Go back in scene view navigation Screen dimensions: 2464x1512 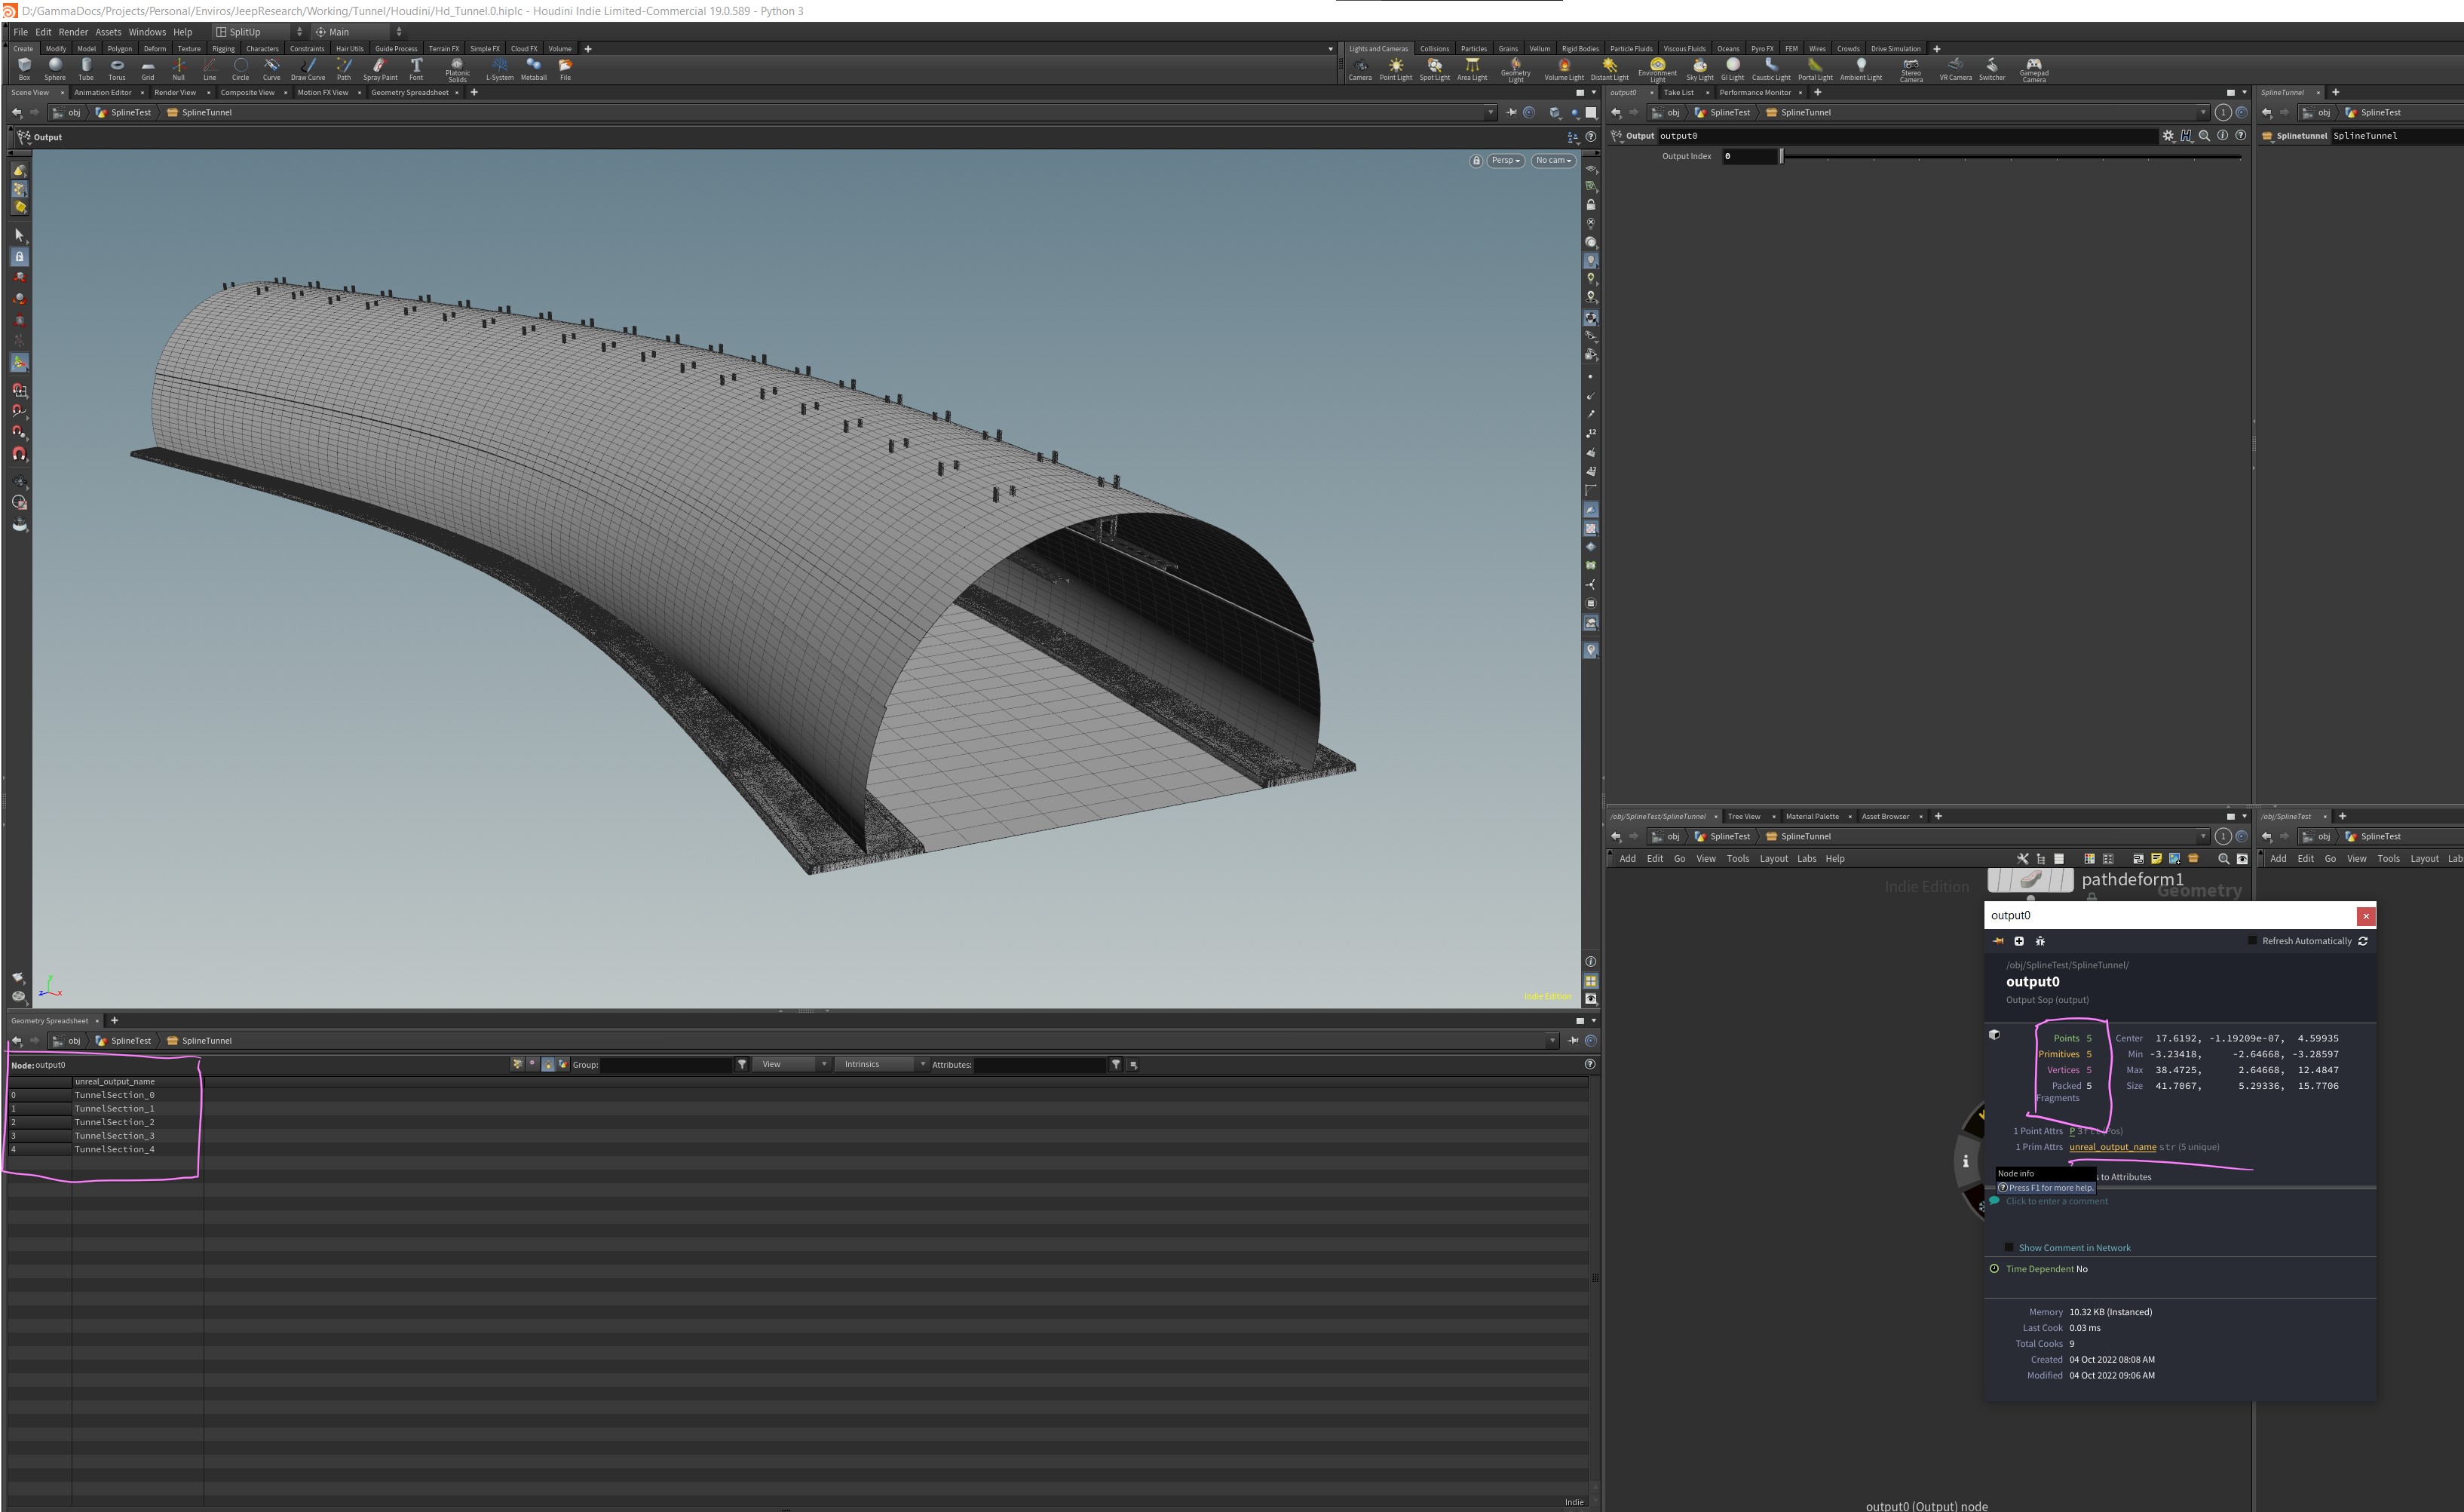coord(17,113)
